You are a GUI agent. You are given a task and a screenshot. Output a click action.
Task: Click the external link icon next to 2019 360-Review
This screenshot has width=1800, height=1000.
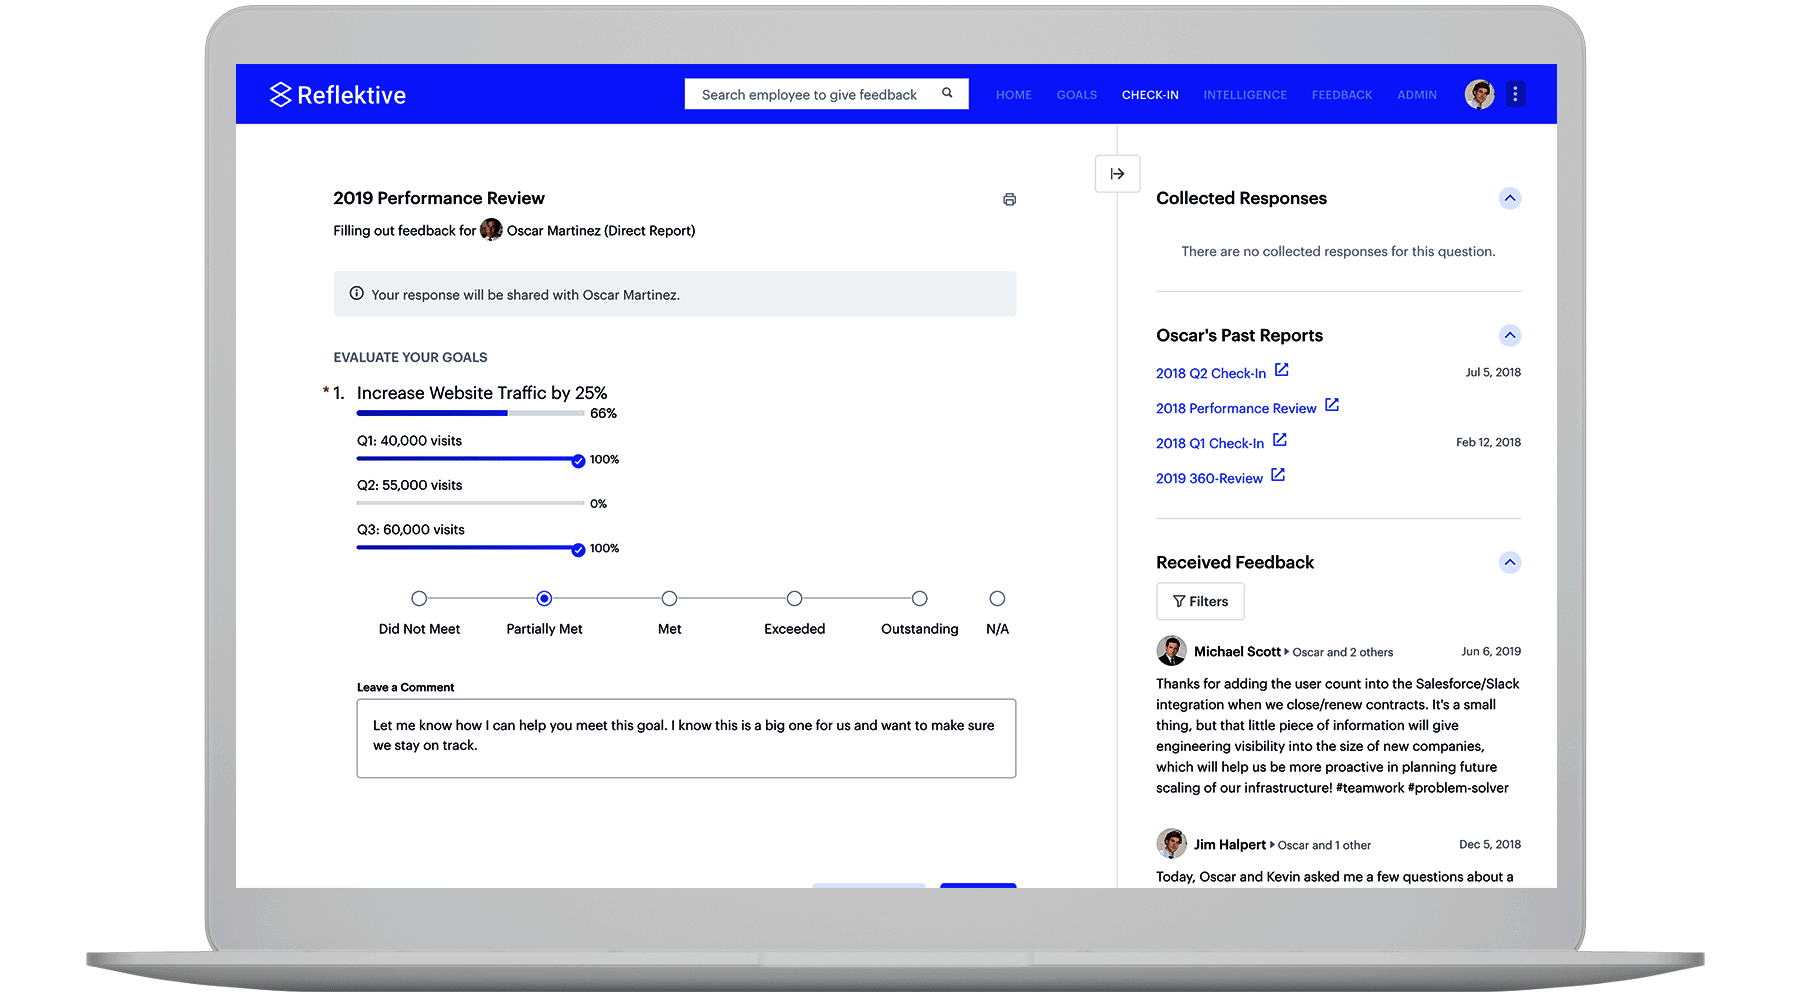pyautogui.click(x=1278, y=476)
